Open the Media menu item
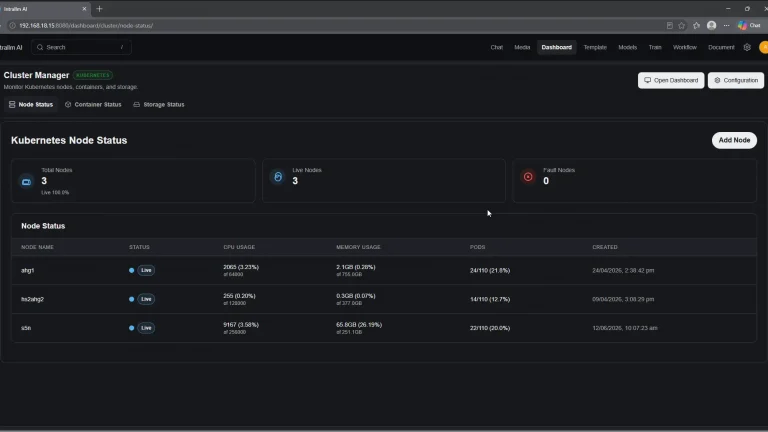The width and height of the screenshot is (768, 432). tap(522, 48)
